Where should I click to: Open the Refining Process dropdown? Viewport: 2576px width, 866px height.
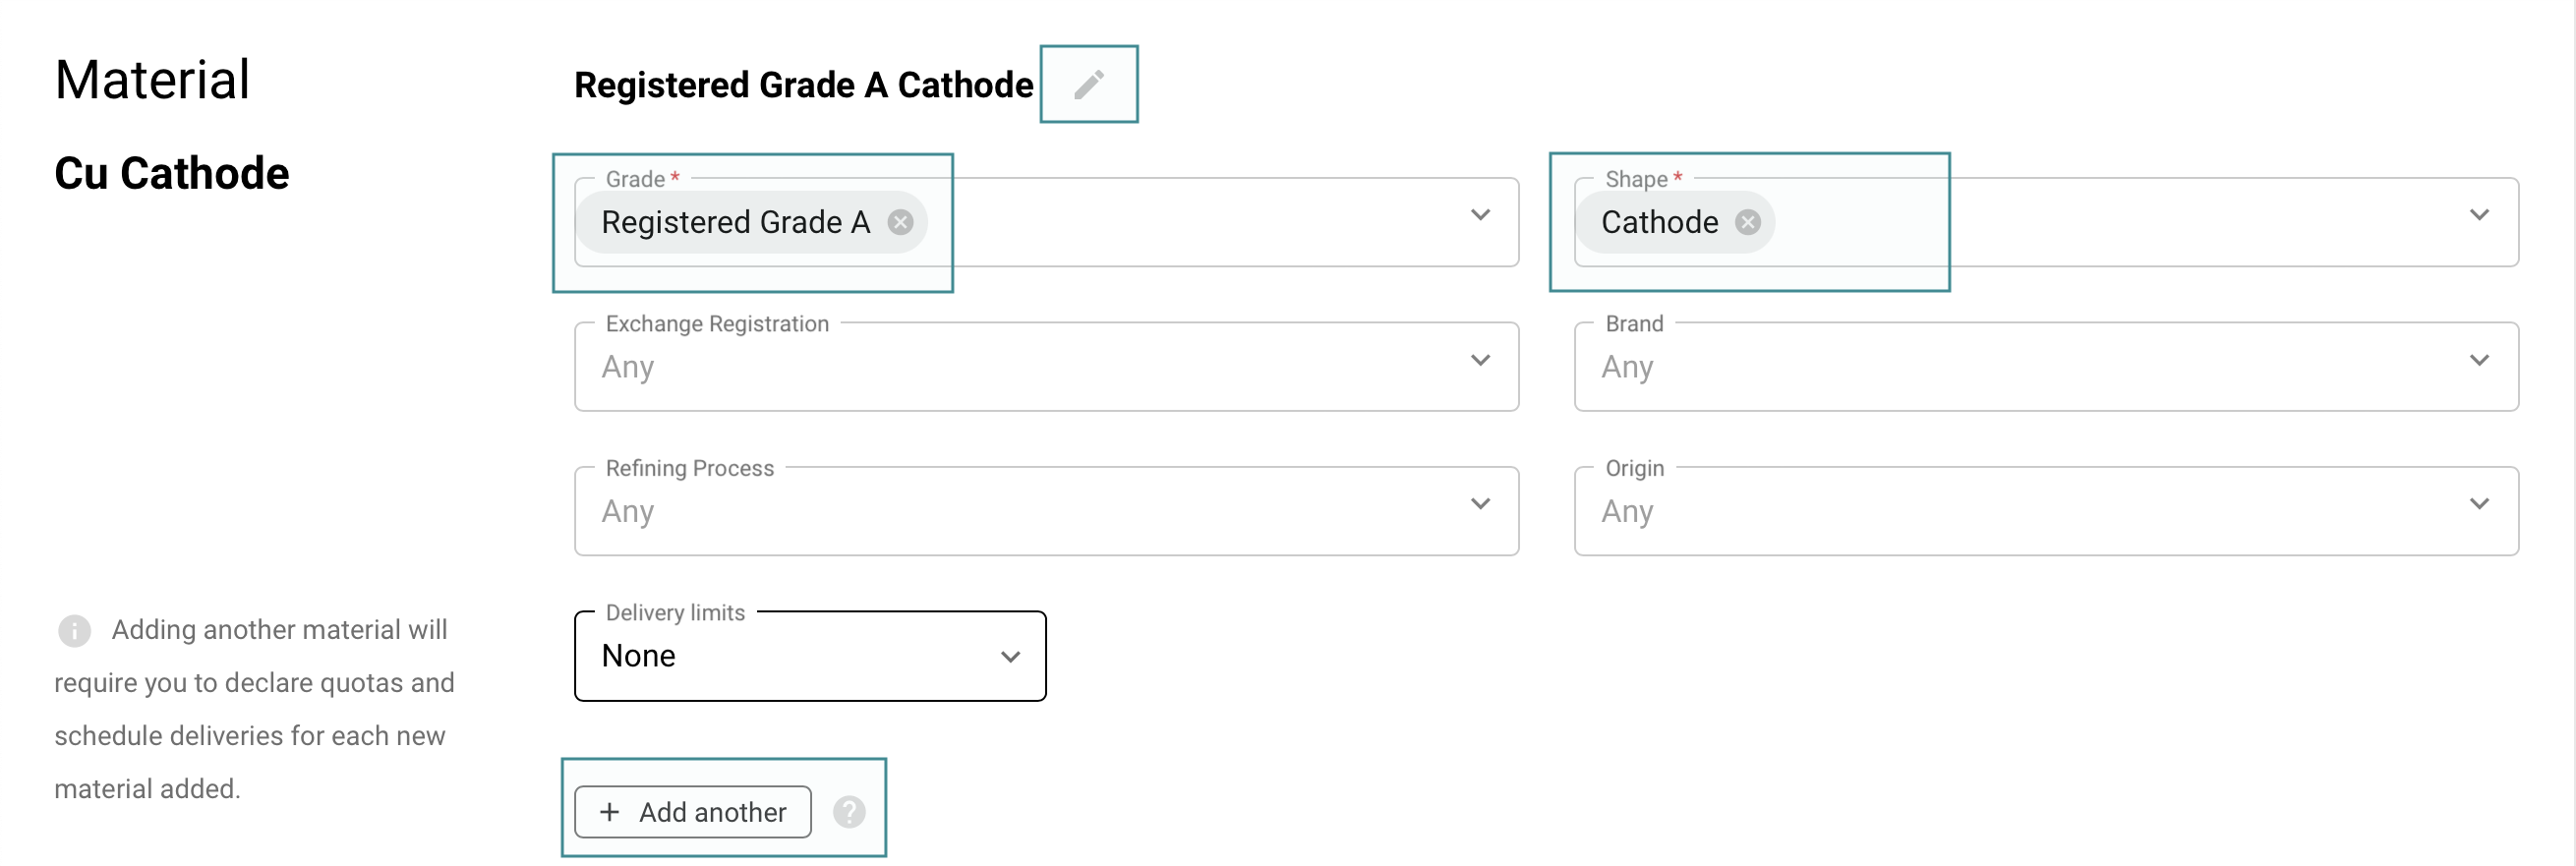tap(1480, 505)
